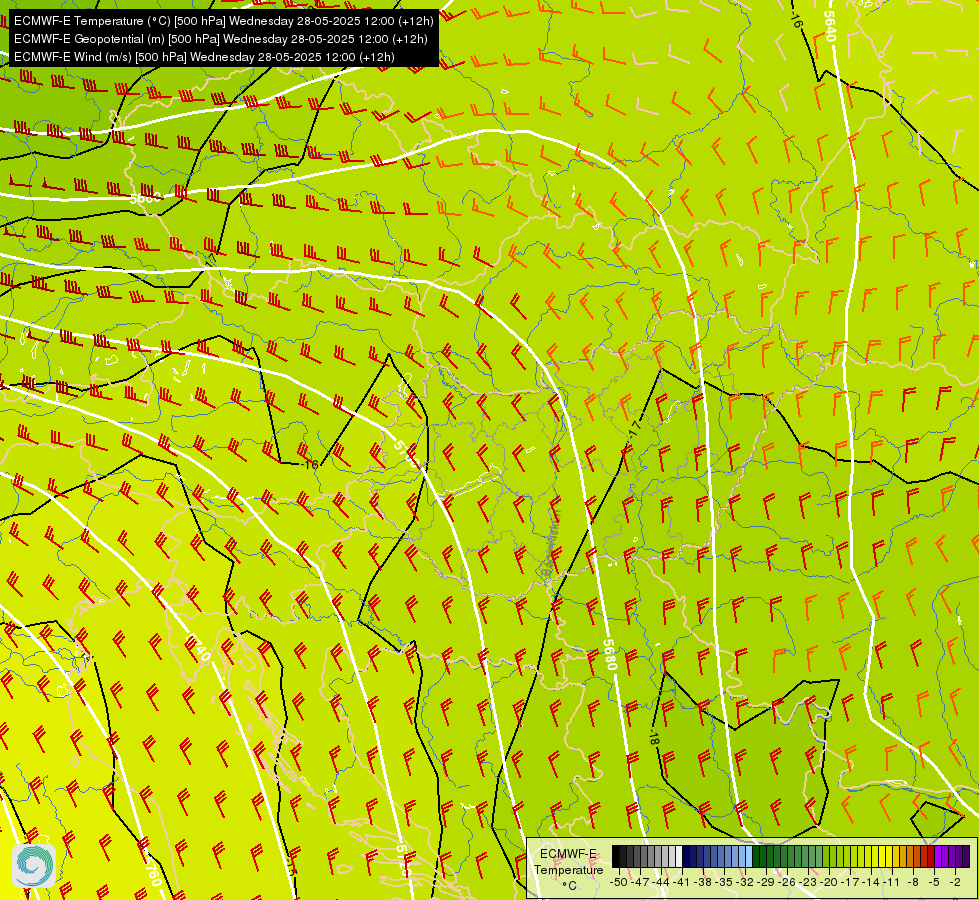
Task: Click the 5660 geopotential contour label
Action: 145,198
